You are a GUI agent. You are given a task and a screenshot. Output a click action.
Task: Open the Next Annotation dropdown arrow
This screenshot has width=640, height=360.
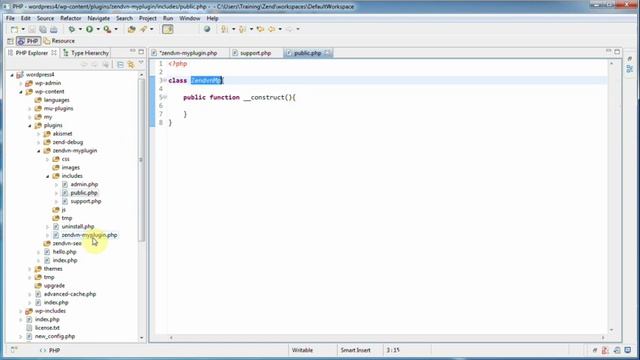coord(233,29)
